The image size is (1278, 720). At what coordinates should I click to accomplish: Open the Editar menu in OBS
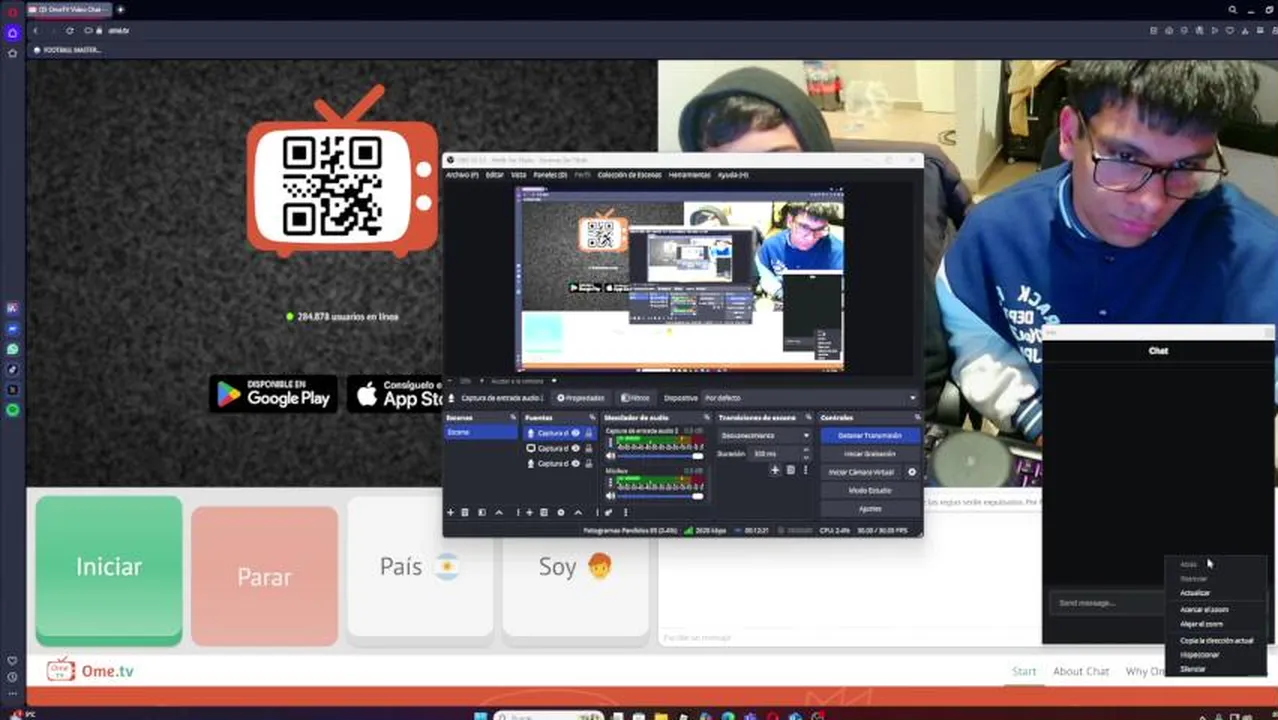click(494, 174)
